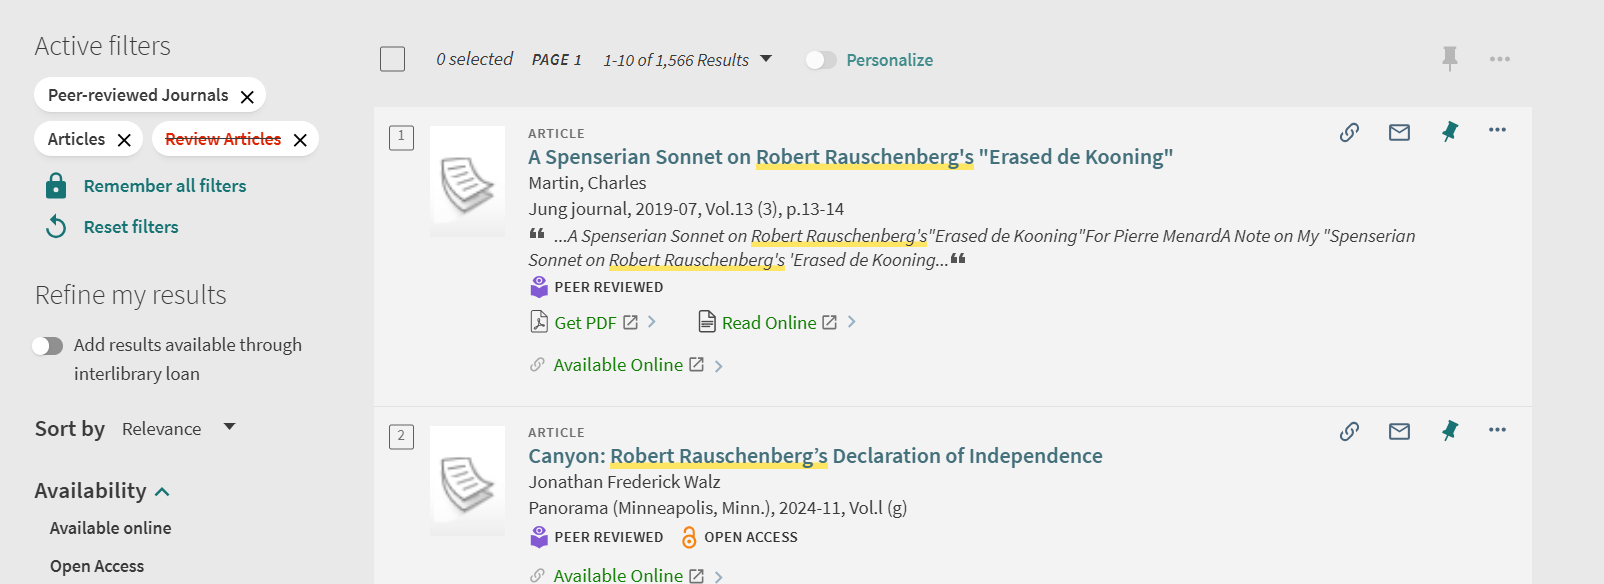
Task: Collapse the Availability facet section
Action: point(163,491)
